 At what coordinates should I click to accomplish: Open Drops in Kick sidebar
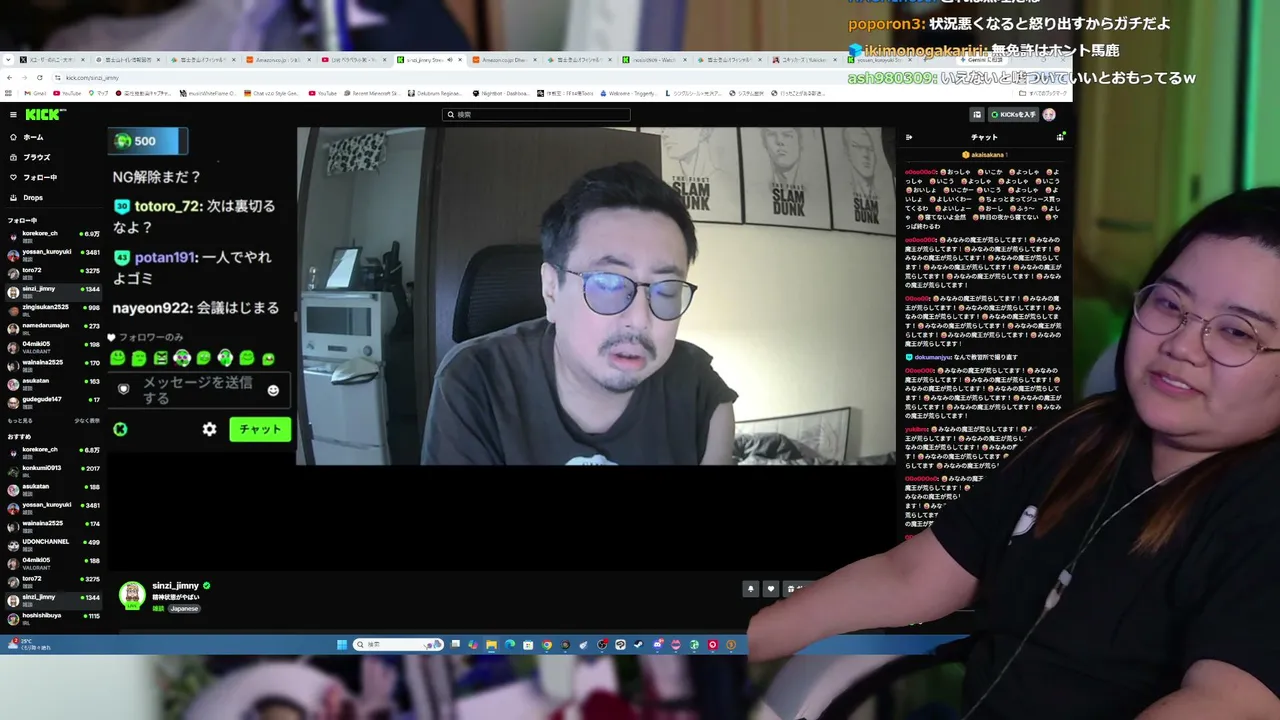pyautogui.click(x=33, y=198)
